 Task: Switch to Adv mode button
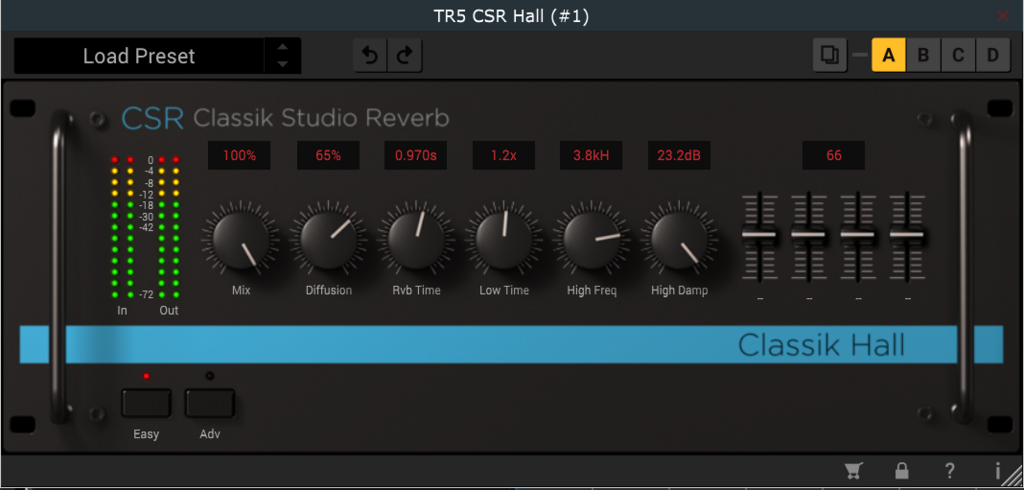(210, 402)
